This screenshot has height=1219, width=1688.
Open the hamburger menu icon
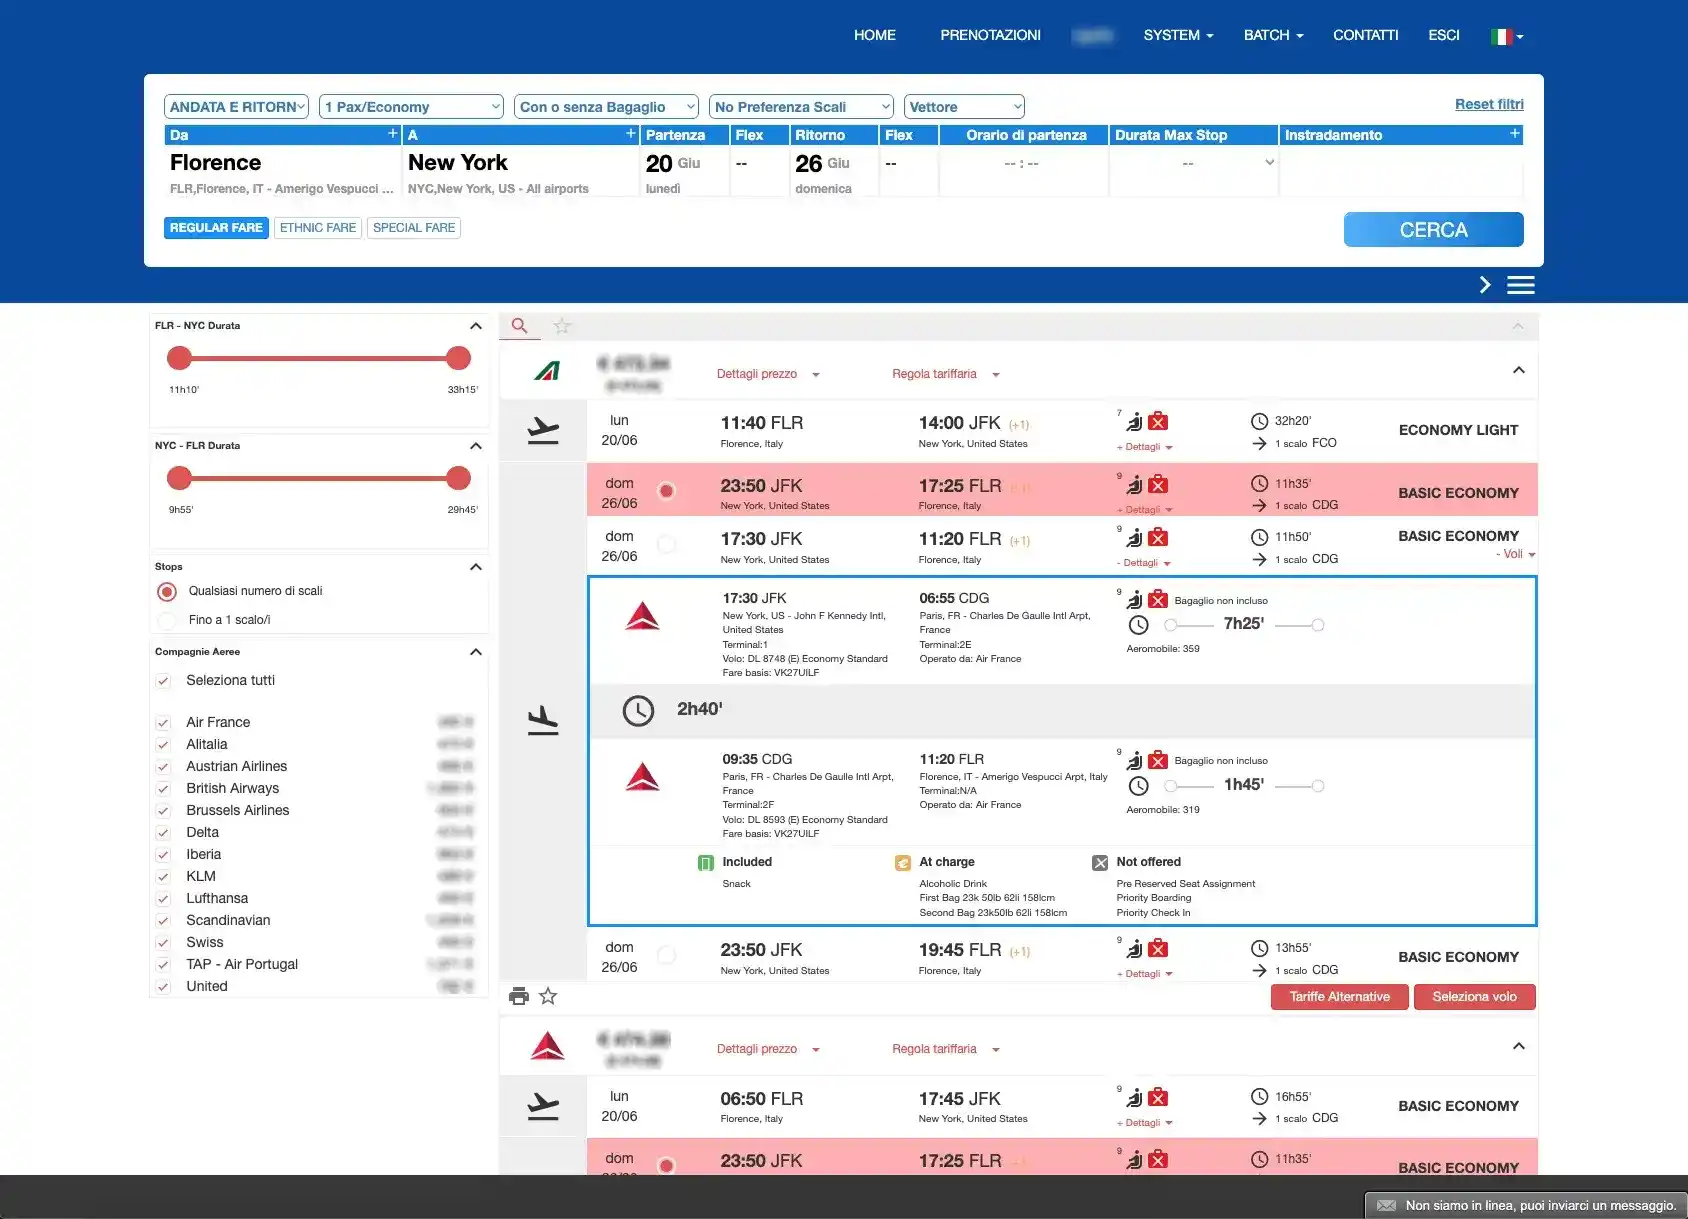pos(1520,285)
